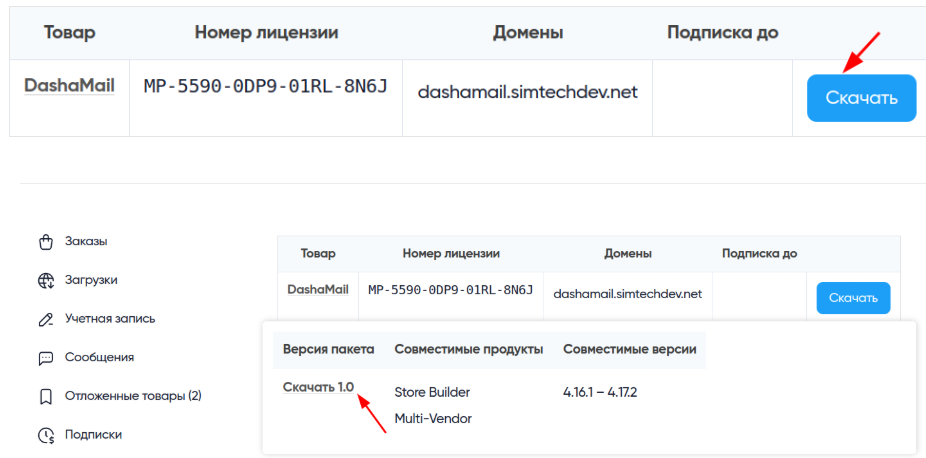The image size is (926, 458).
Task: Click the shopping bag icon beside Заказы
Action: (46, 242)
